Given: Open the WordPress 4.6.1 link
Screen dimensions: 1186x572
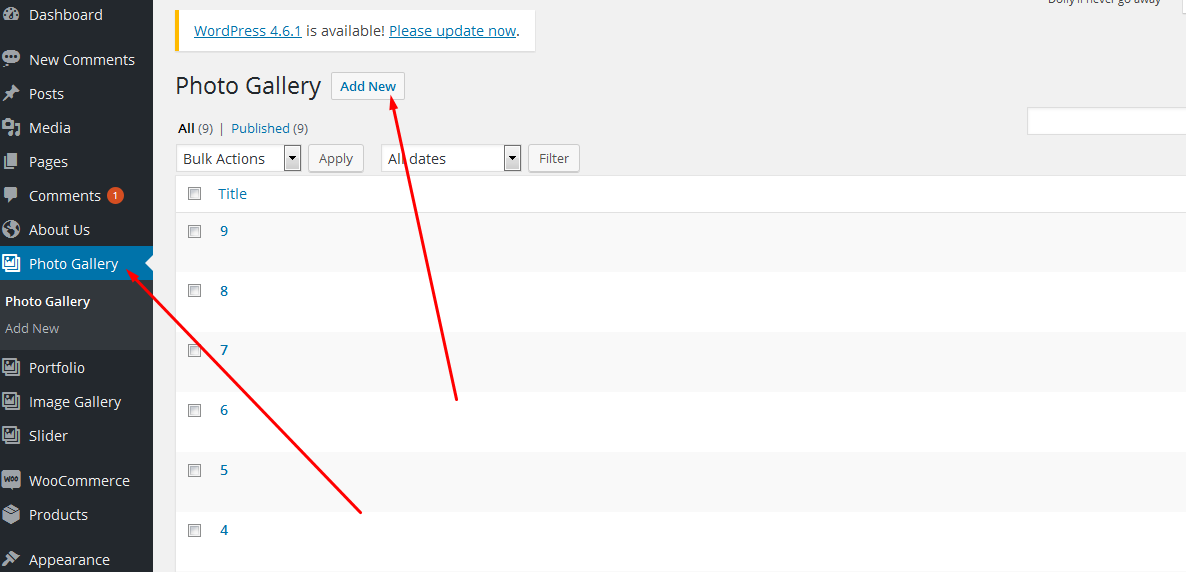Looking at the screenshot, I should pyautogui.click(x=248, y=31).
